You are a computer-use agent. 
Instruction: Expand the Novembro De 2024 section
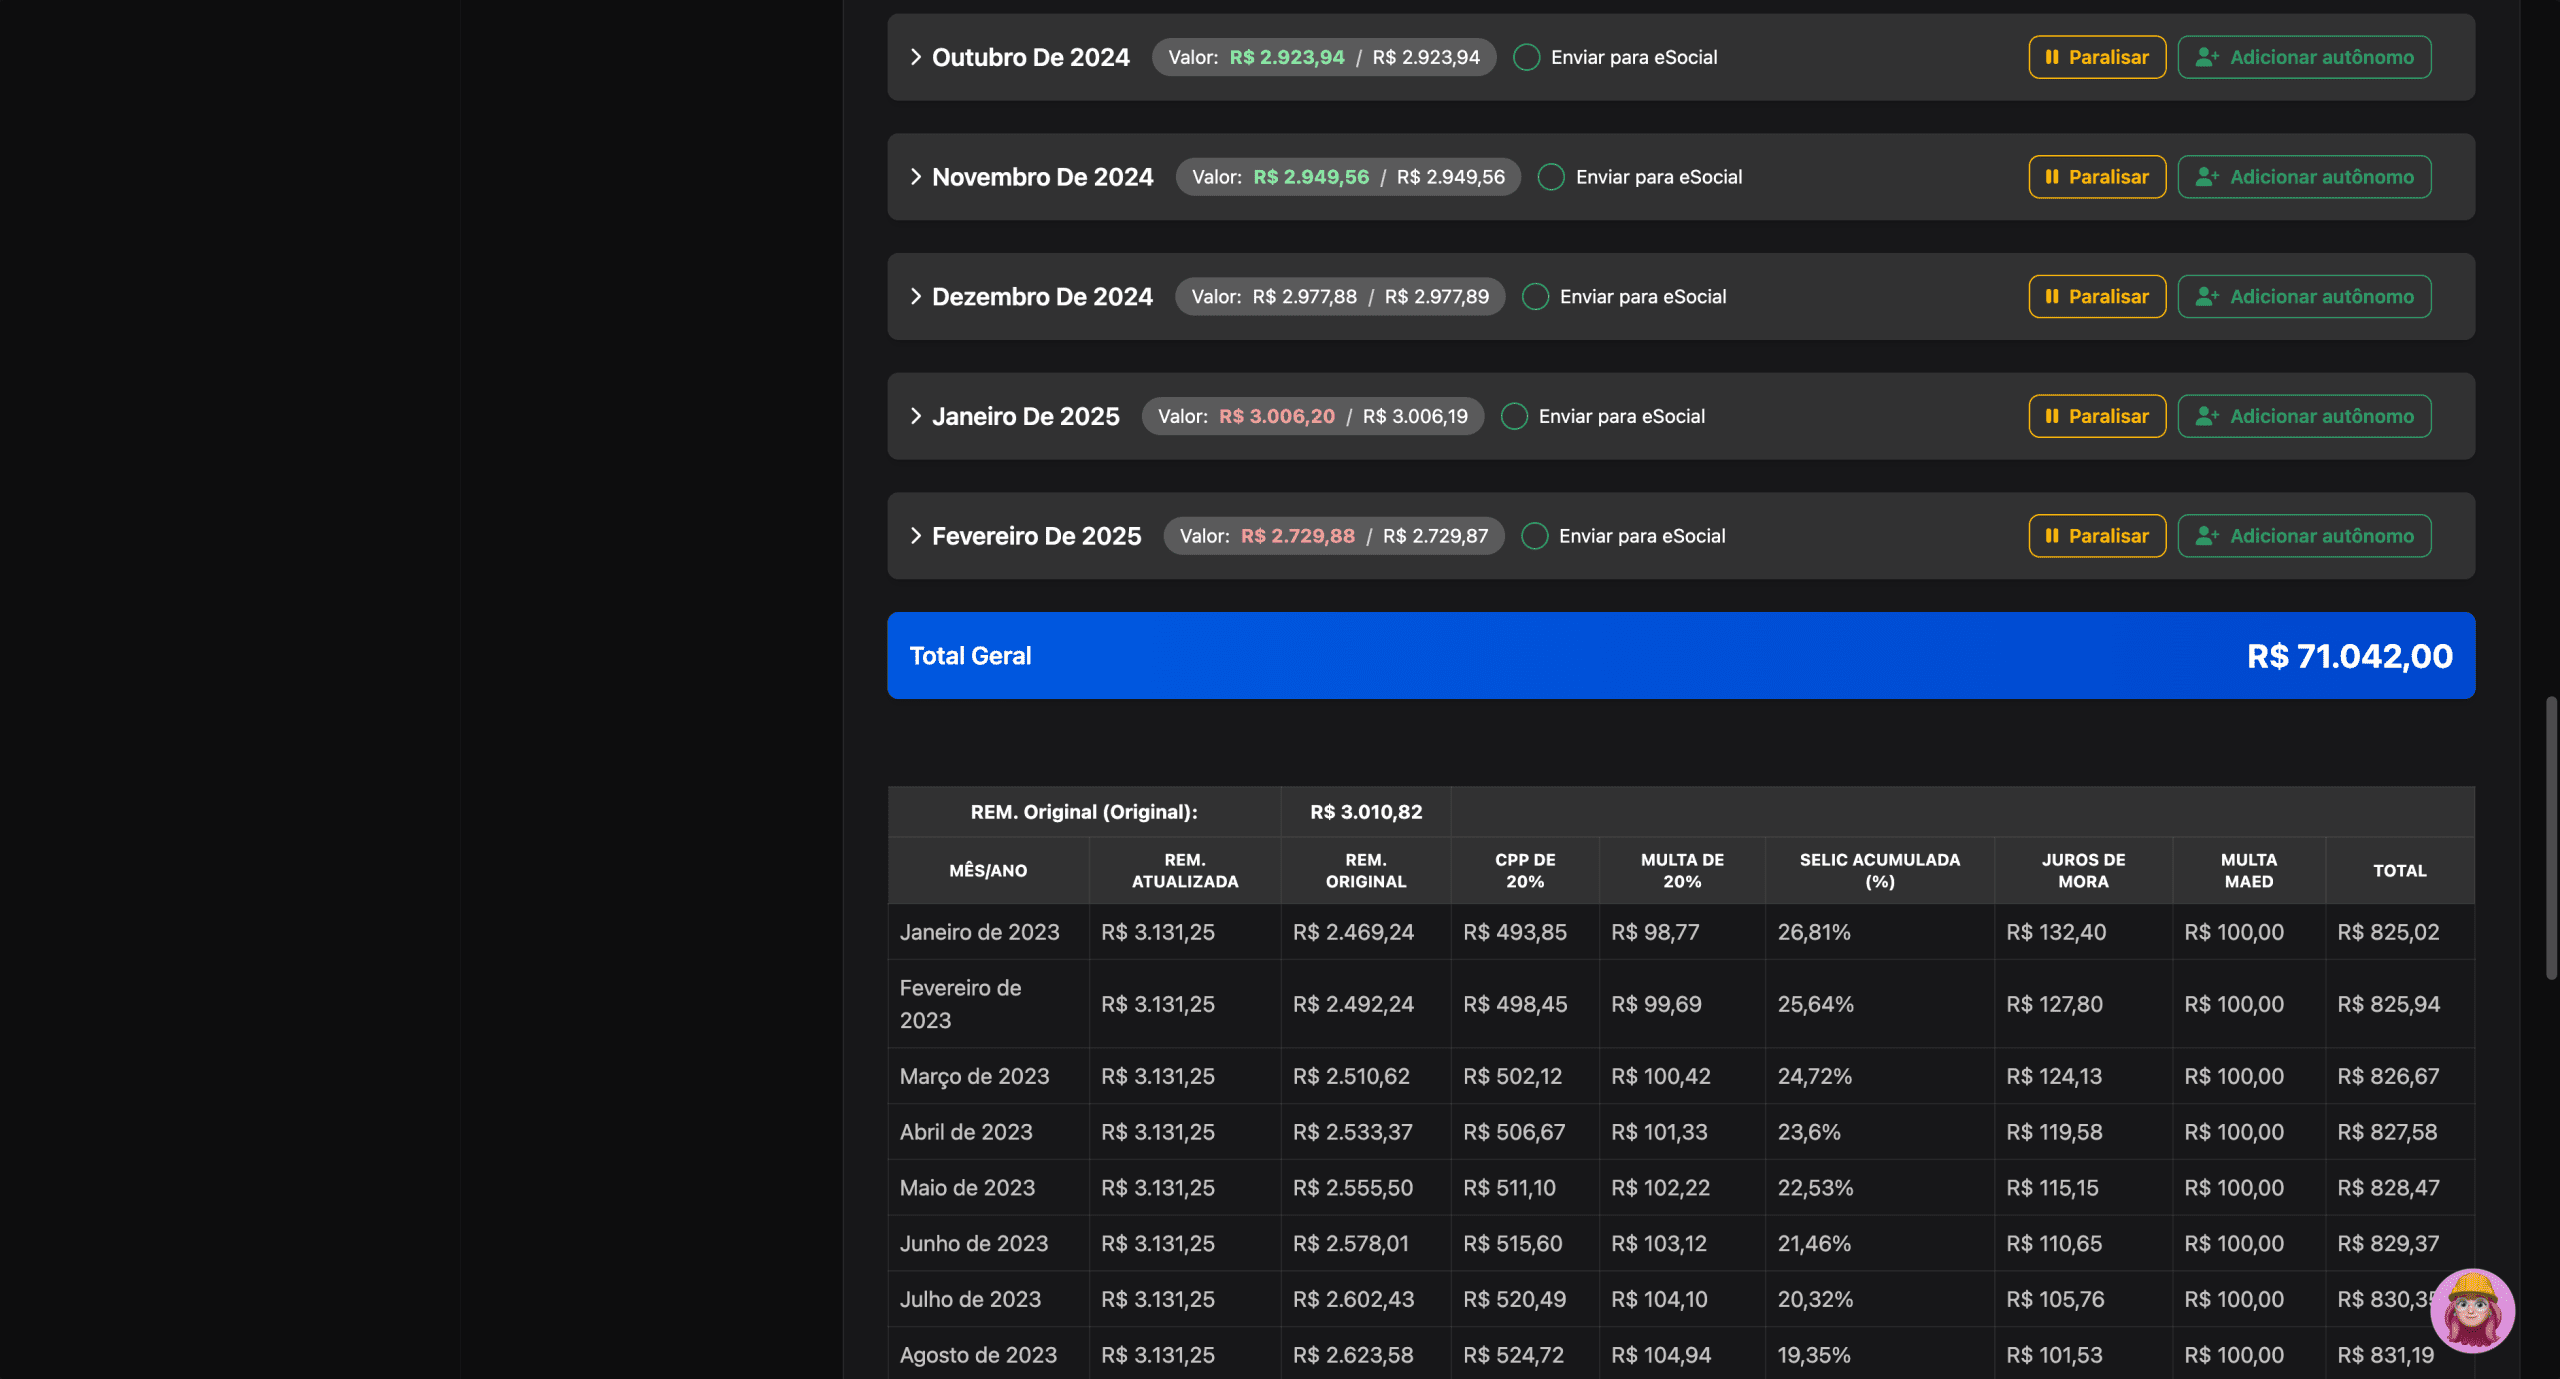[x=915, y=177]
